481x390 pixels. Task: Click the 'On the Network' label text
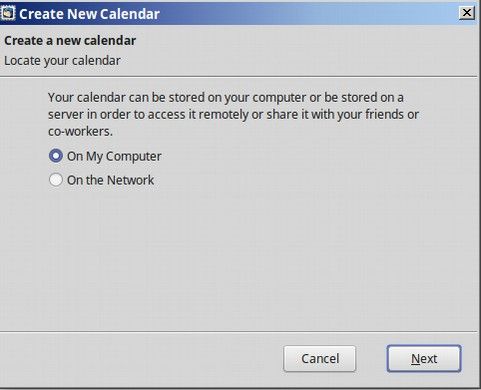110,180
